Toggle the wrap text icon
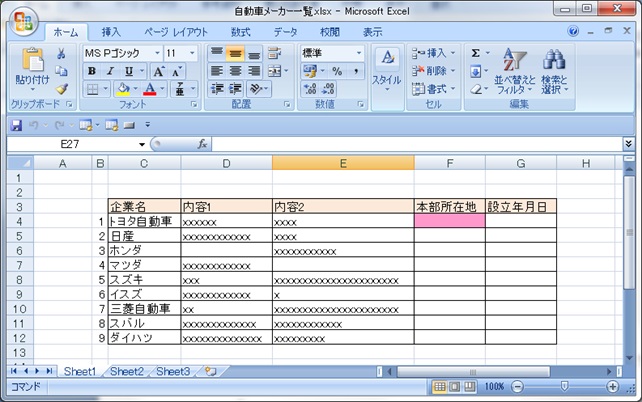This screenshot has height=402, width=642. coord(274,53)
